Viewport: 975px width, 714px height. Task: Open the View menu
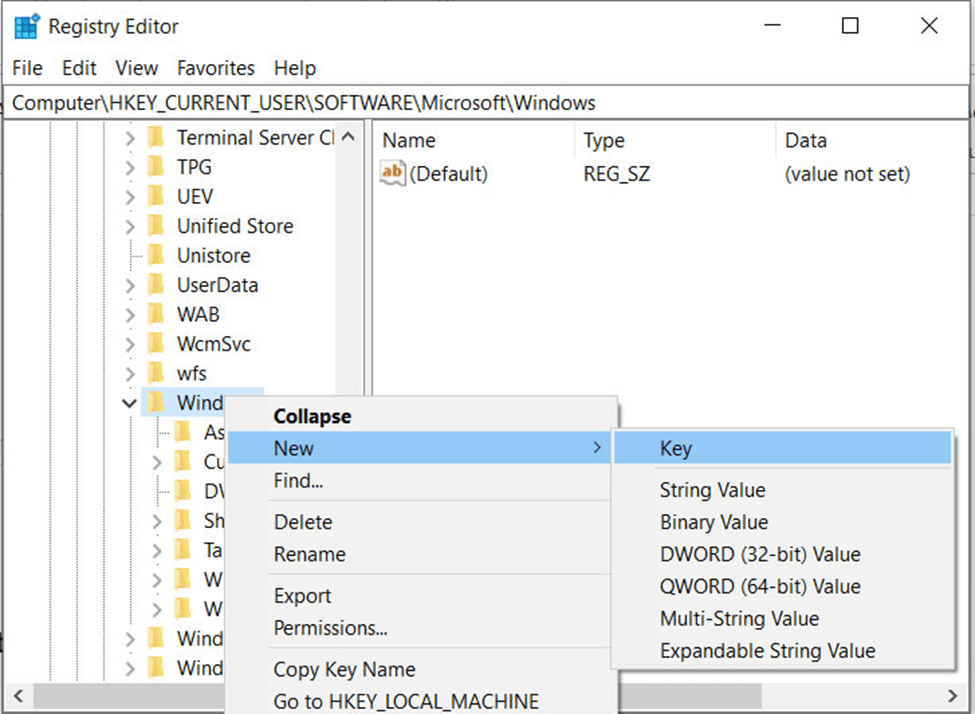coord(136,68)
